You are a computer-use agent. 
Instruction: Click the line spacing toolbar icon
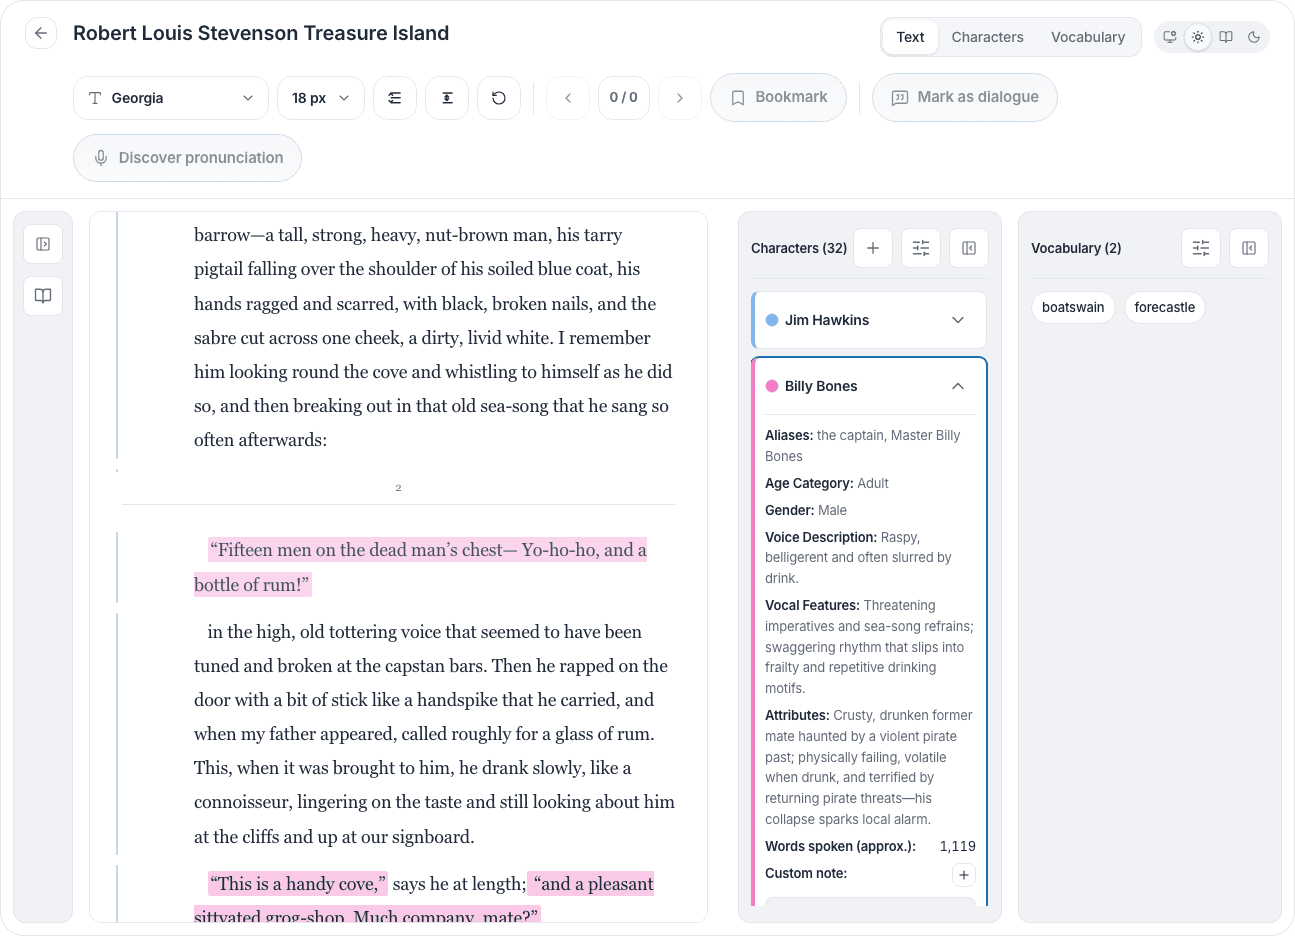click(x=447, y=98)
